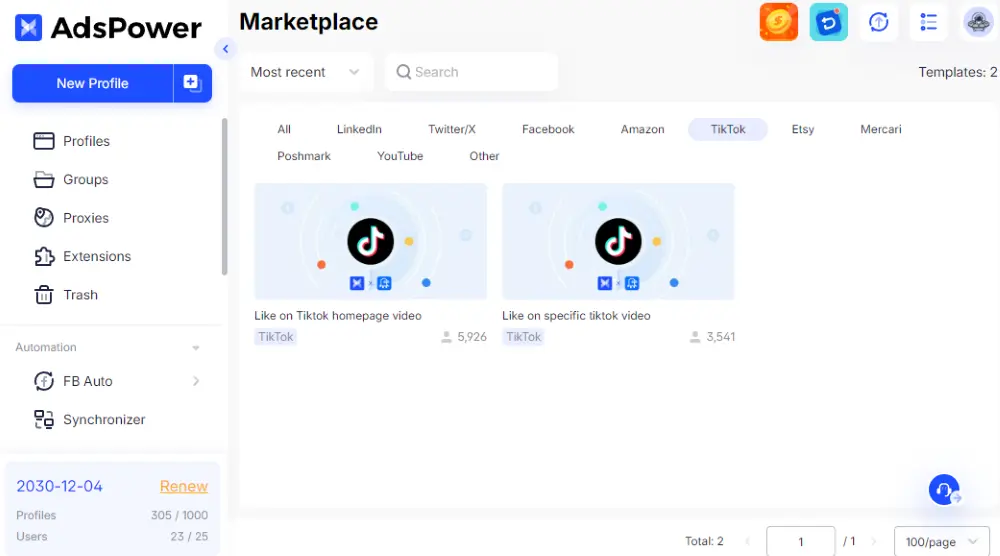Open the customer support headset button
The width and height of the screenshot is (1000, 556).
point(945,490)
